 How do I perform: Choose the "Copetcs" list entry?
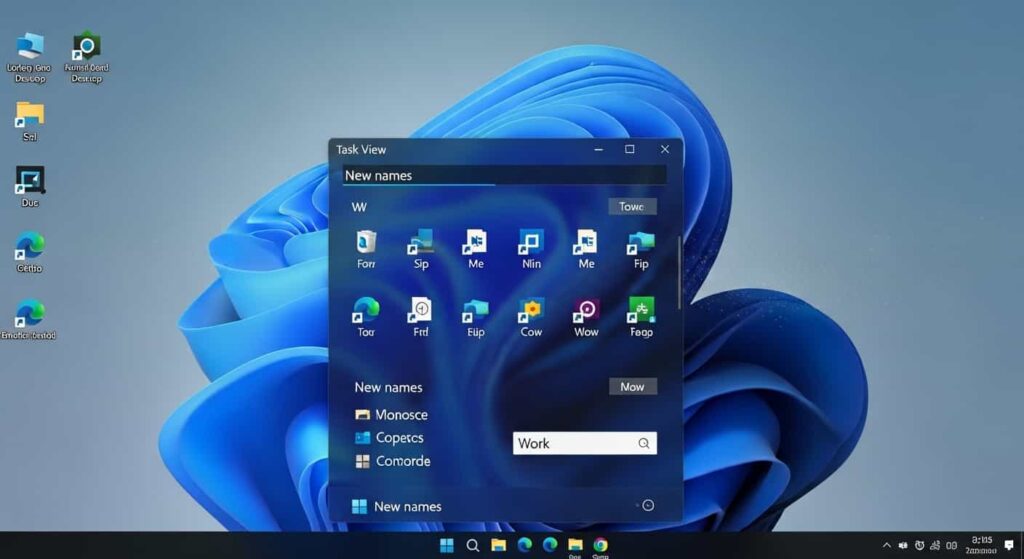point(399,438)
